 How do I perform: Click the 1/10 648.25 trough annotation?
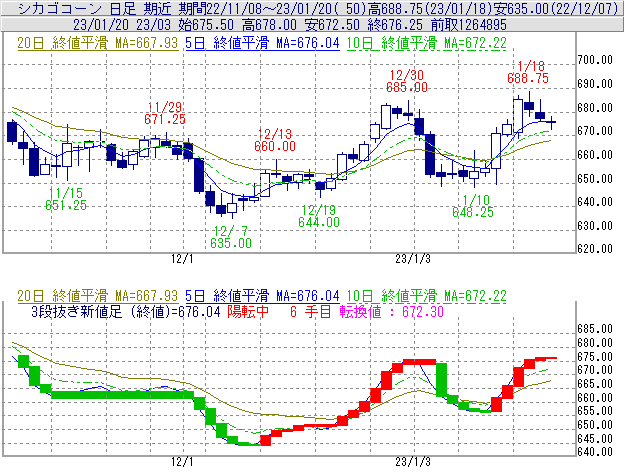coord(473,206)
